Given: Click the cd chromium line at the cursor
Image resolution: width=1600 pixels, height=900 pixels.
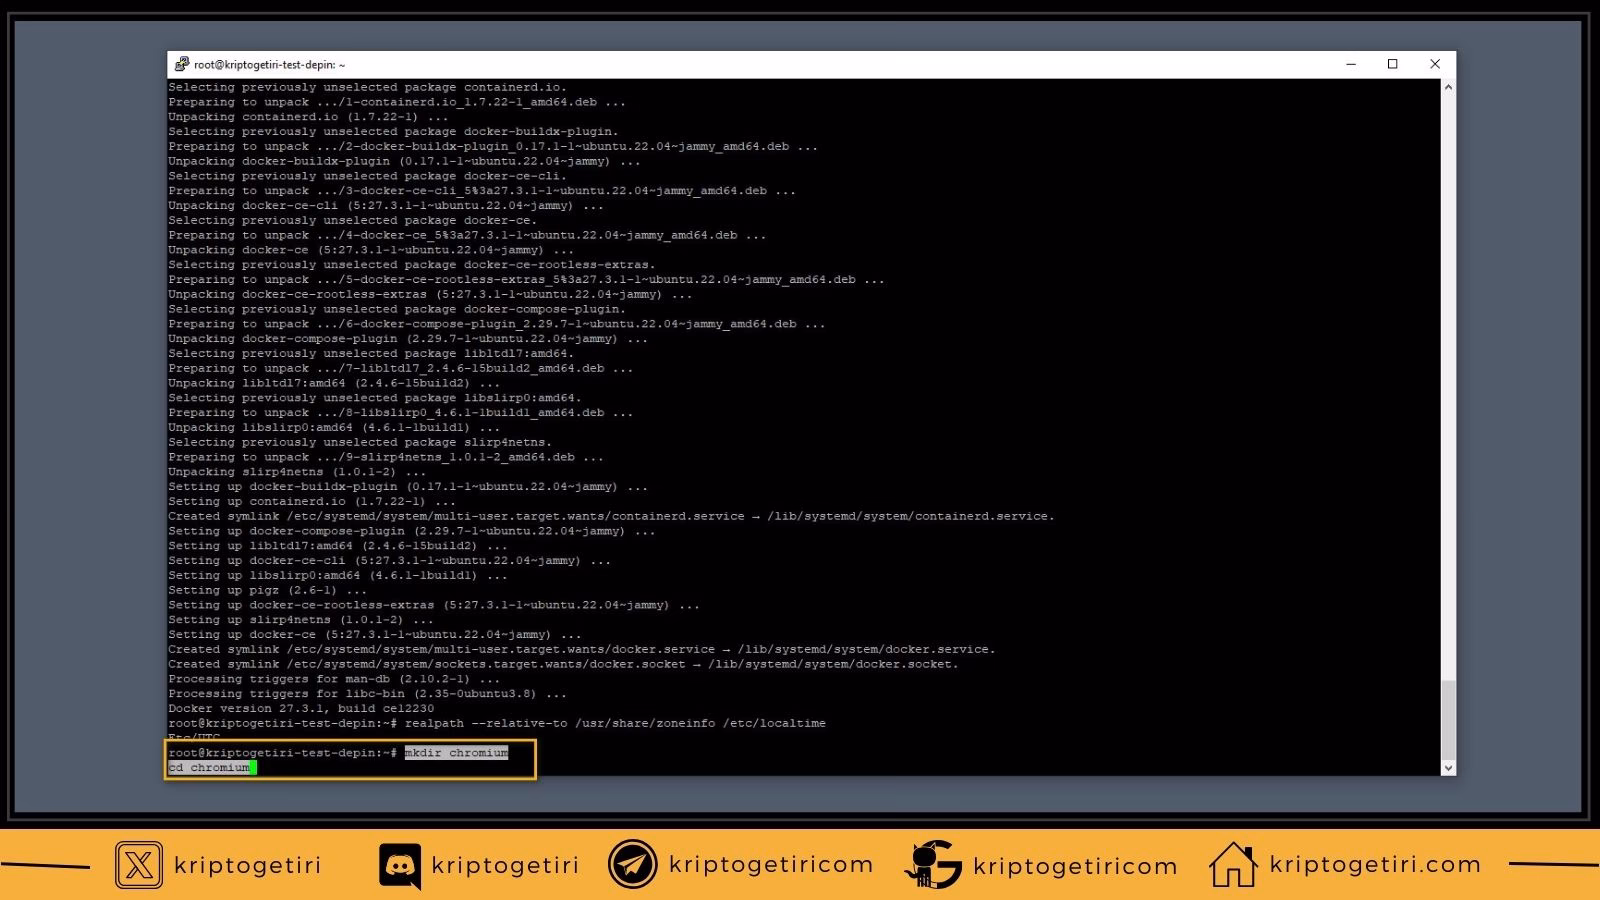Looking at the screenshot, I should [x=209, y=767].
